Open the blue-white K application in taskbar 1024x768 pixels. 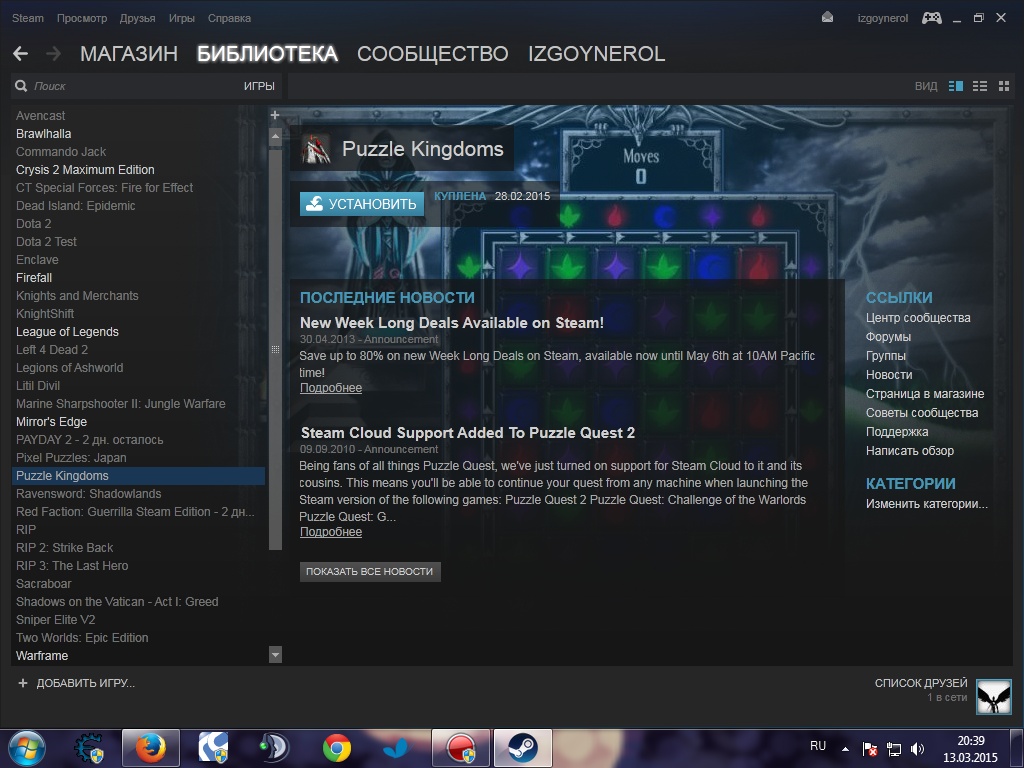[x=214, y=748]
